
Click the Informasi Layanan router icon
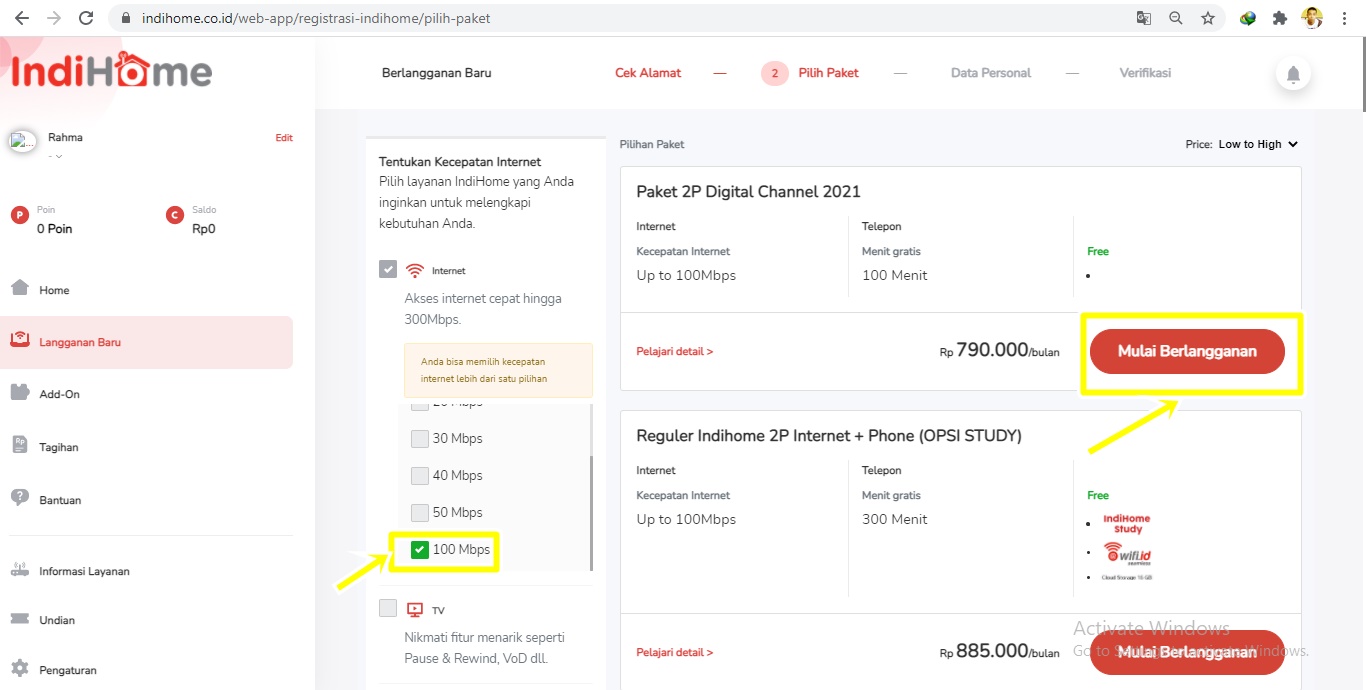[20, 571]
